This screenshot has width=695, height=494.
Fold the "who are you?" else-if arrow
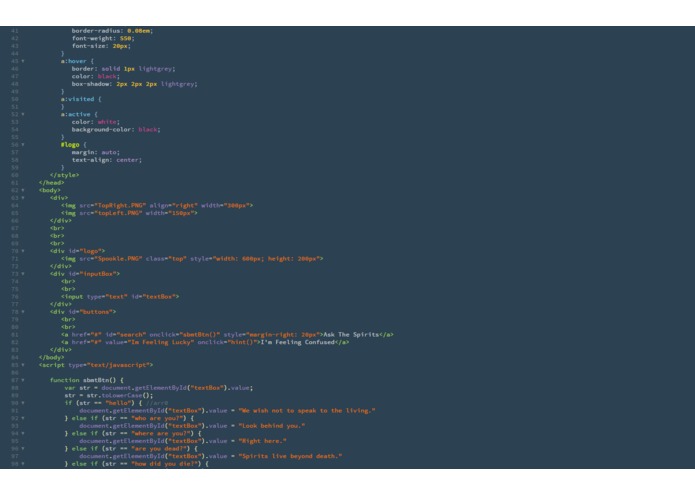click(23, 418)
